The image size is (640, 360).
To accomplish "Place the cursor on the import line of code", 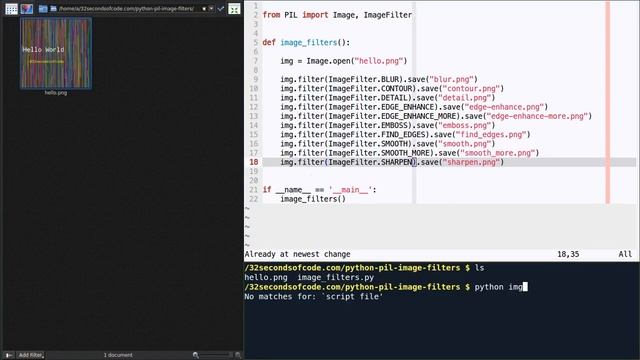I will 337,15.
